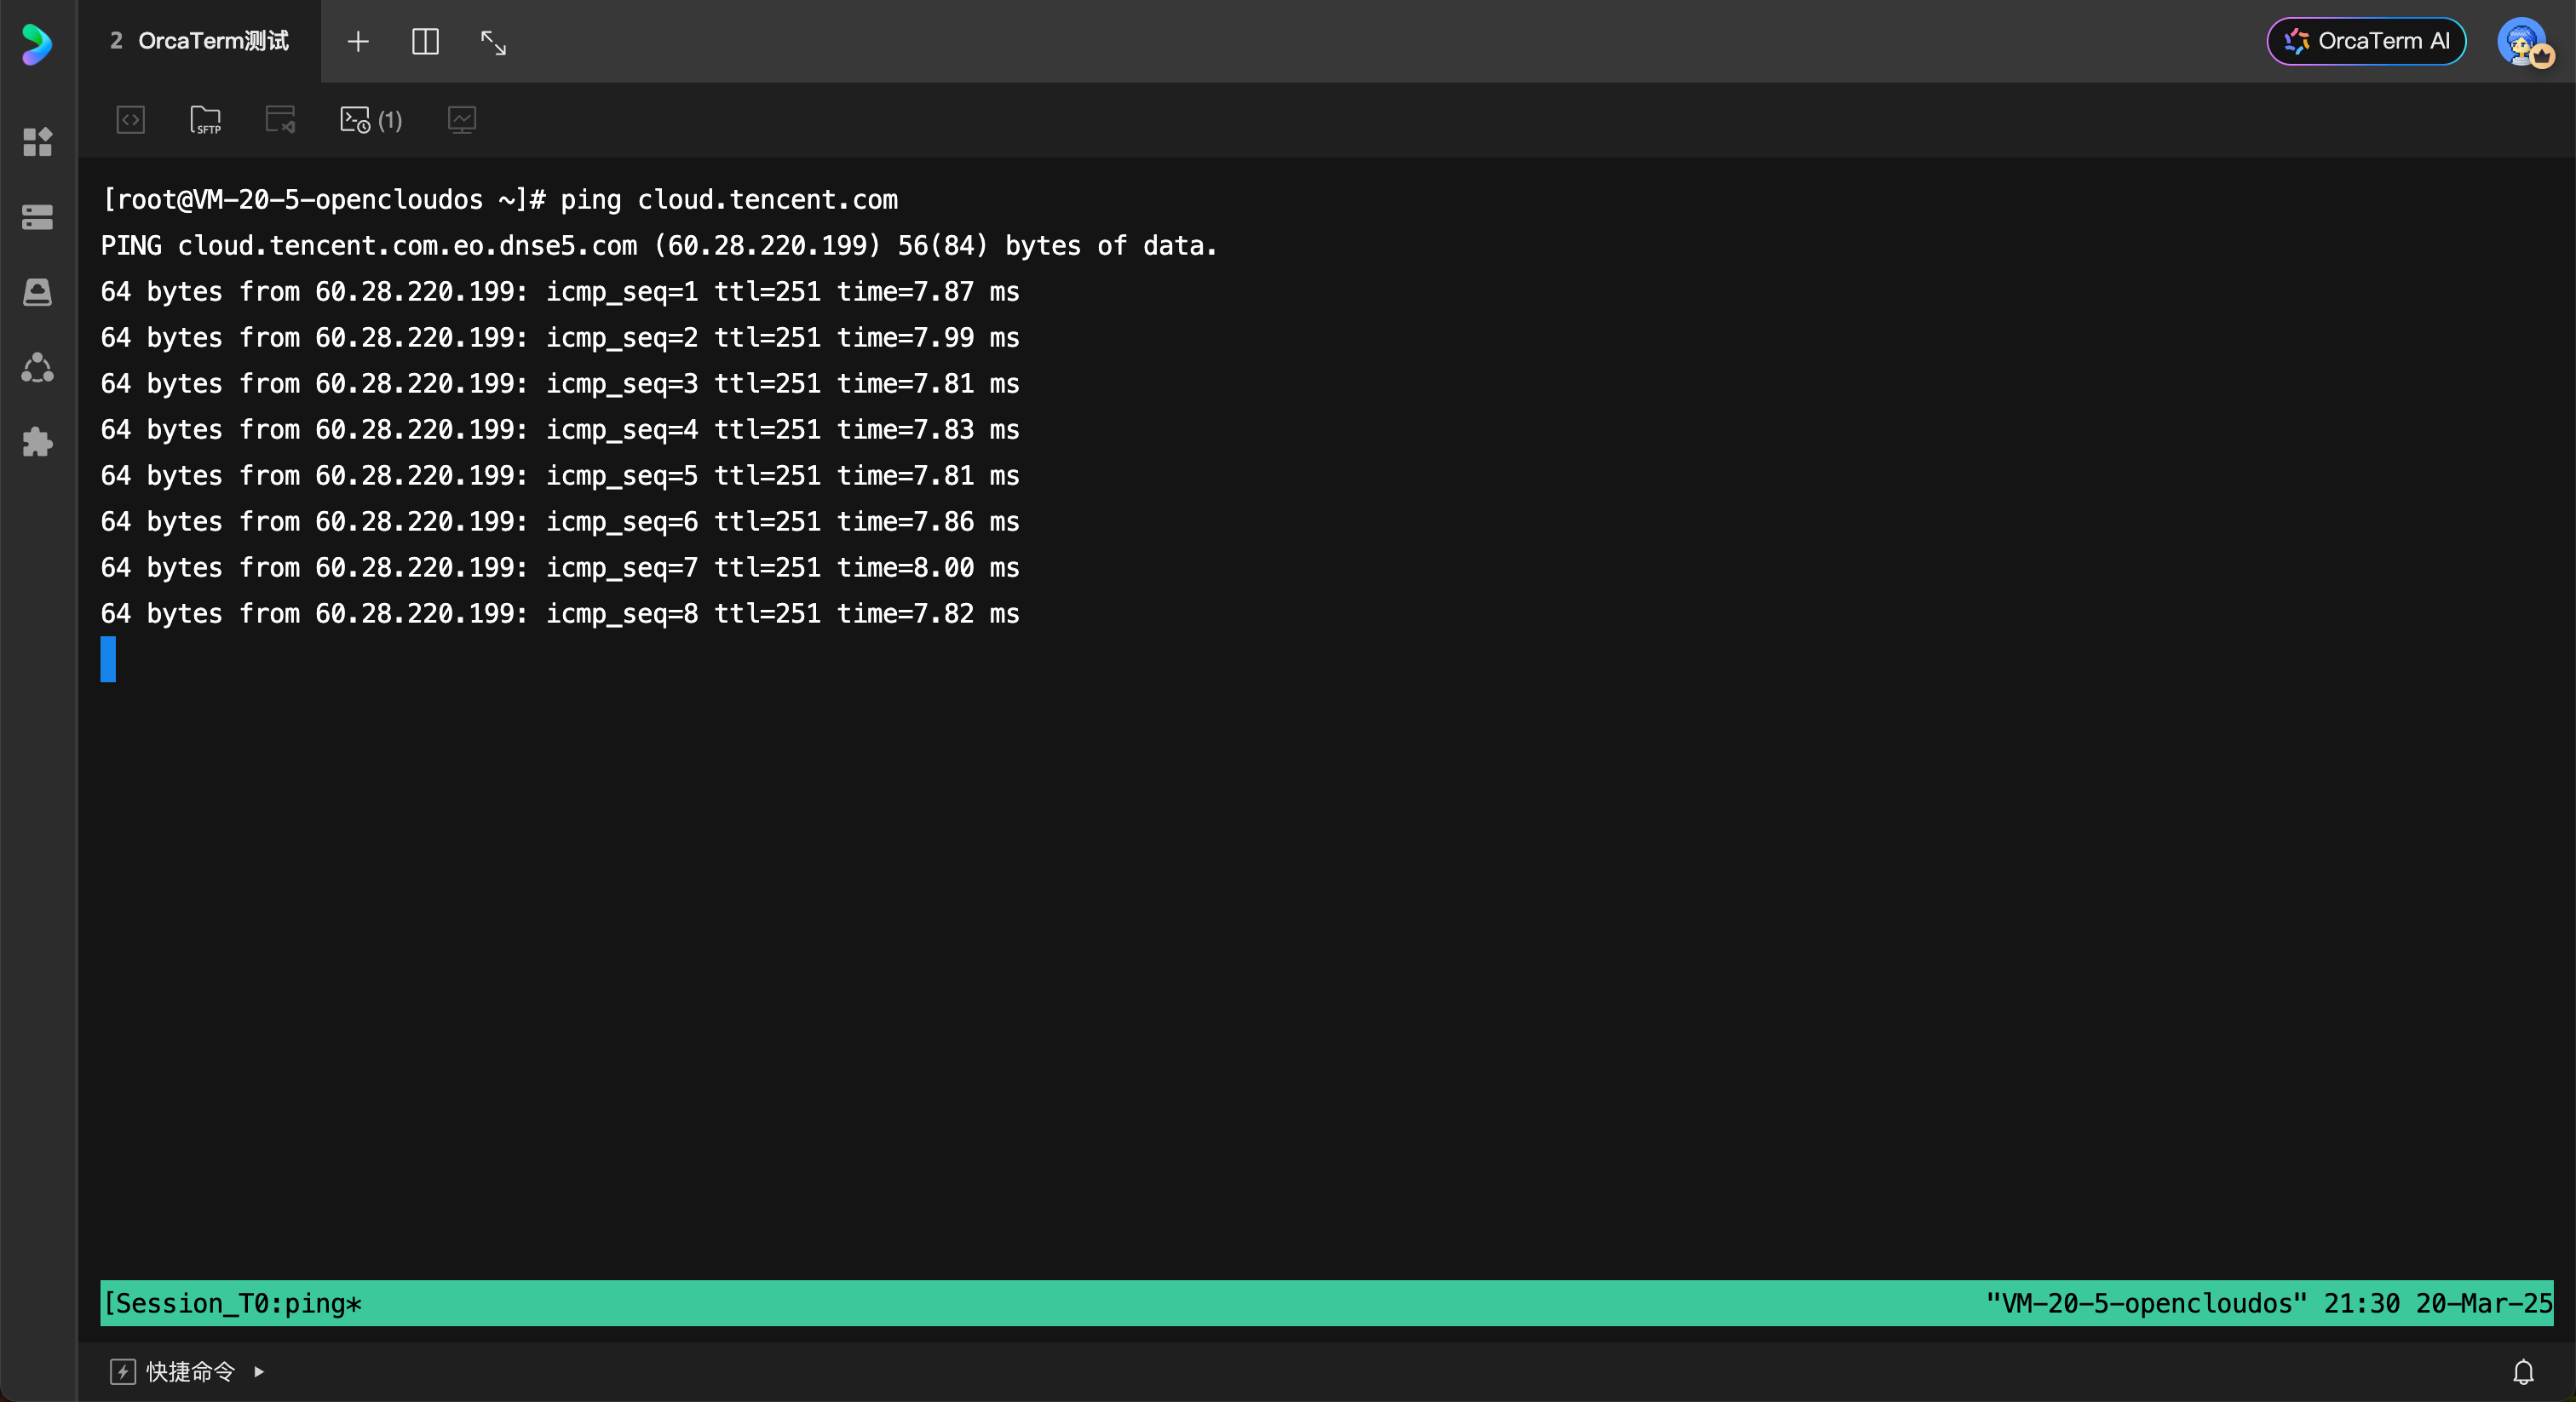Toggle split-pane terminal layout
This screenshot has width=2576, height=1402.
click(x=425, y=42)
